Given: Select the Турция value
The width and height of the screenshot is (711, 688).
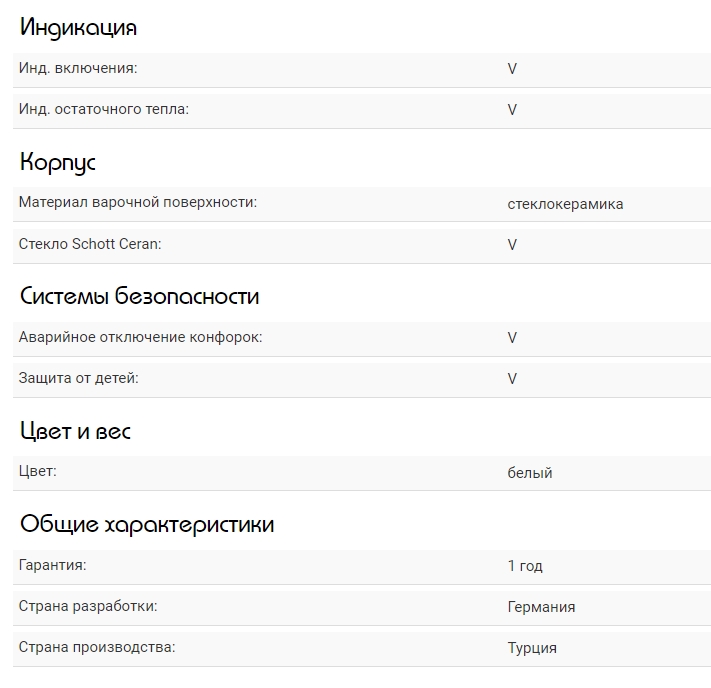Looking at the screenshot, I should (x=532, y=648).
